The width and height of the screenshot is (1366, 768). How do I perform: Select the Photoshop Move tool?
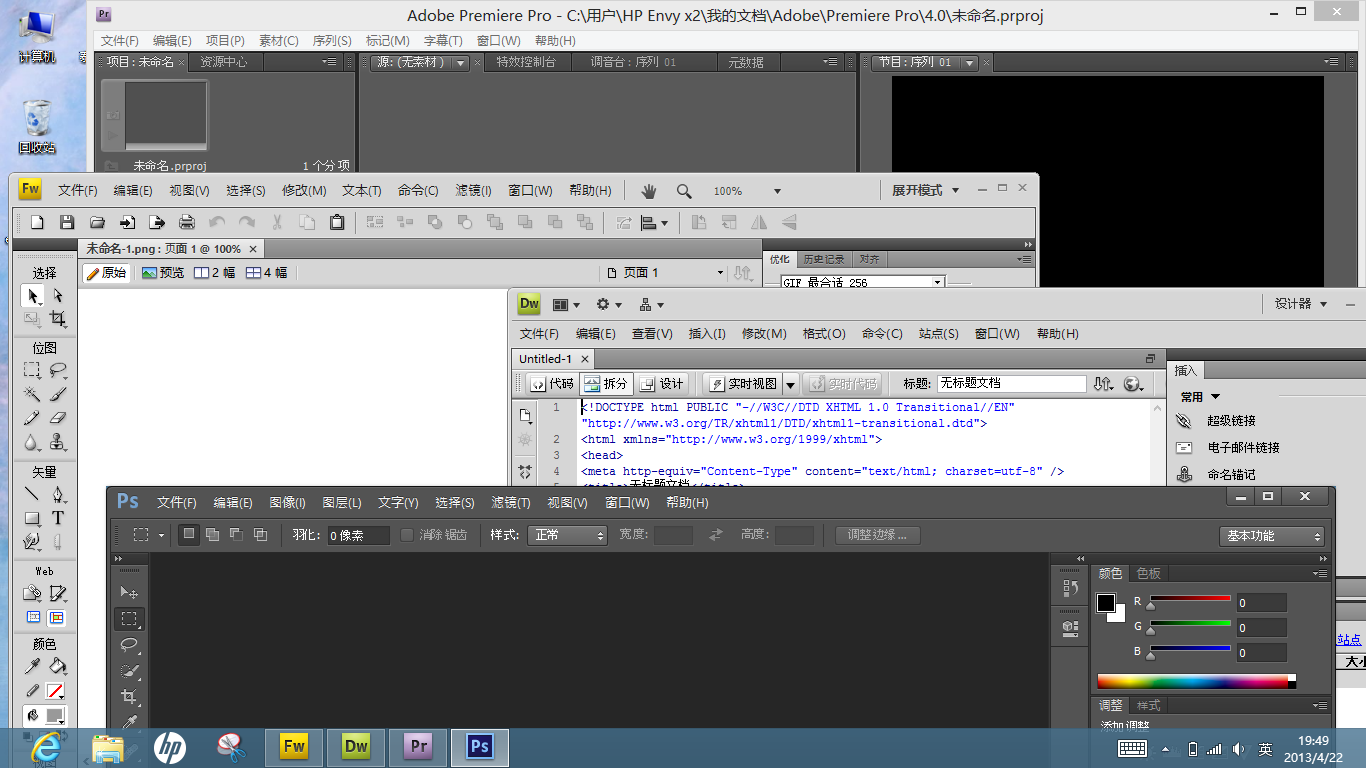[x=129, y=593]
